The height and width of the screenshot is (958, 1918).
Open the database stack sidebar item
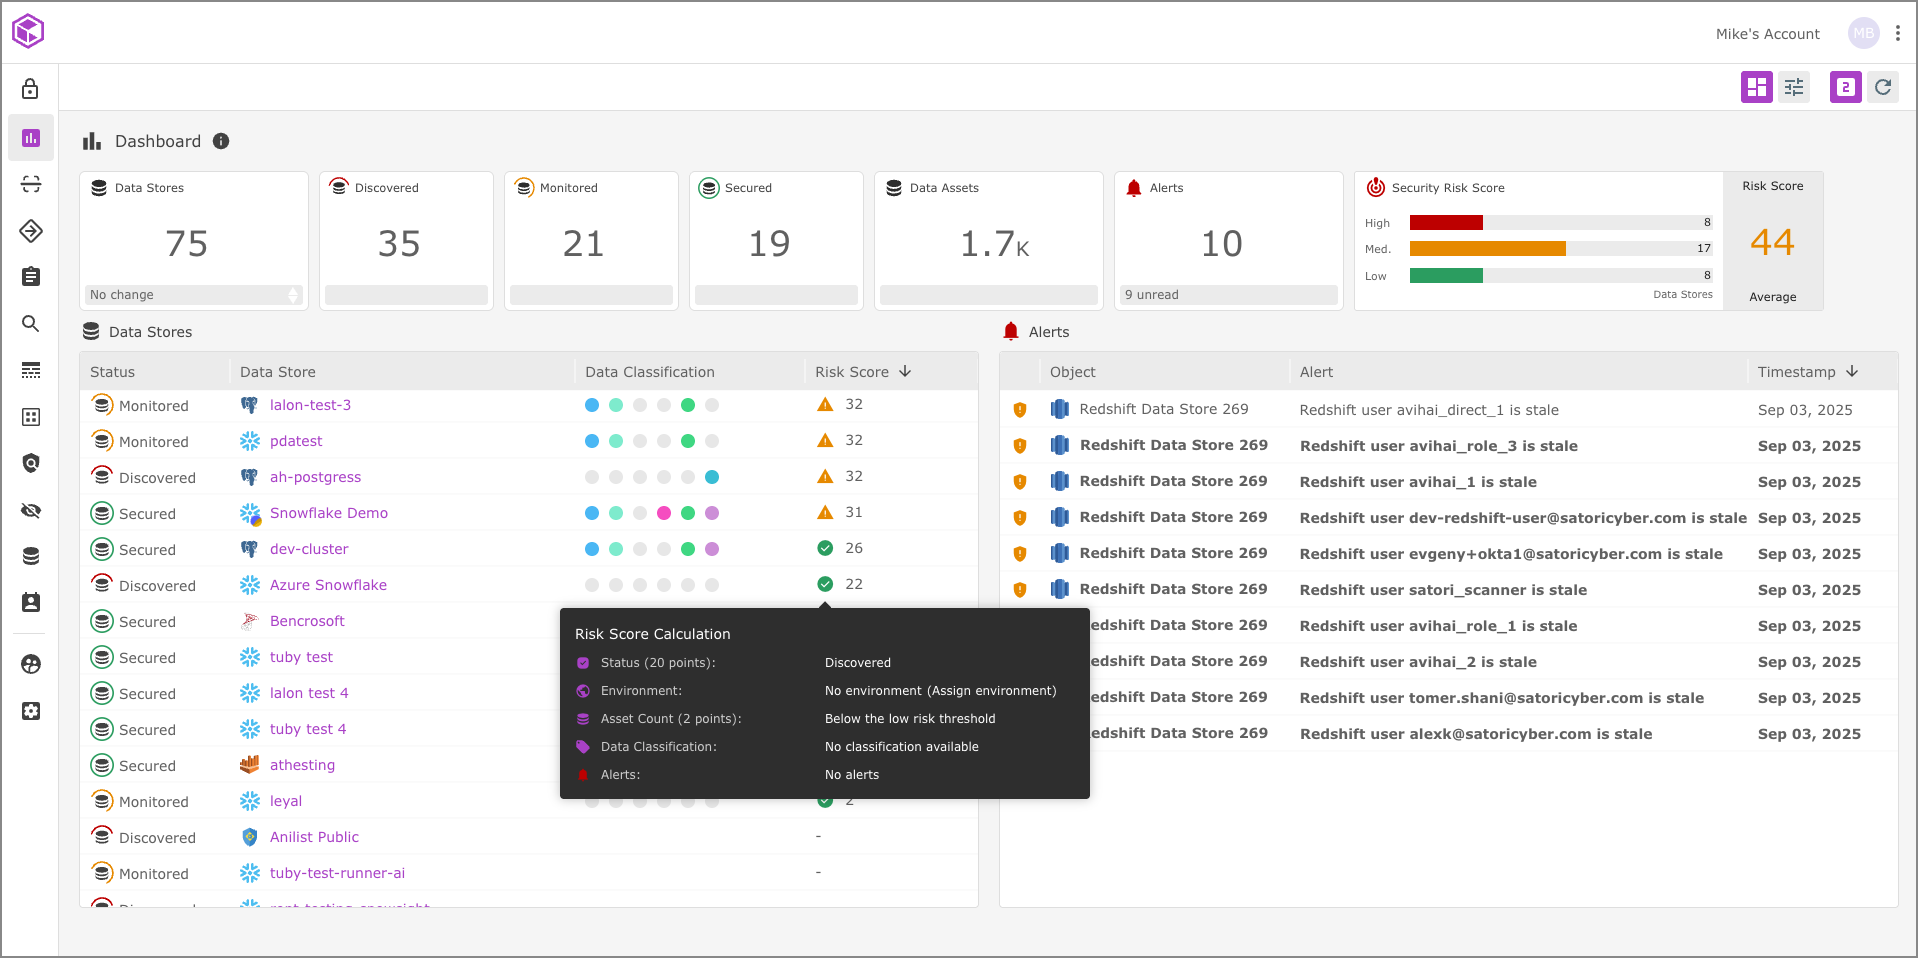pos(30,556)
